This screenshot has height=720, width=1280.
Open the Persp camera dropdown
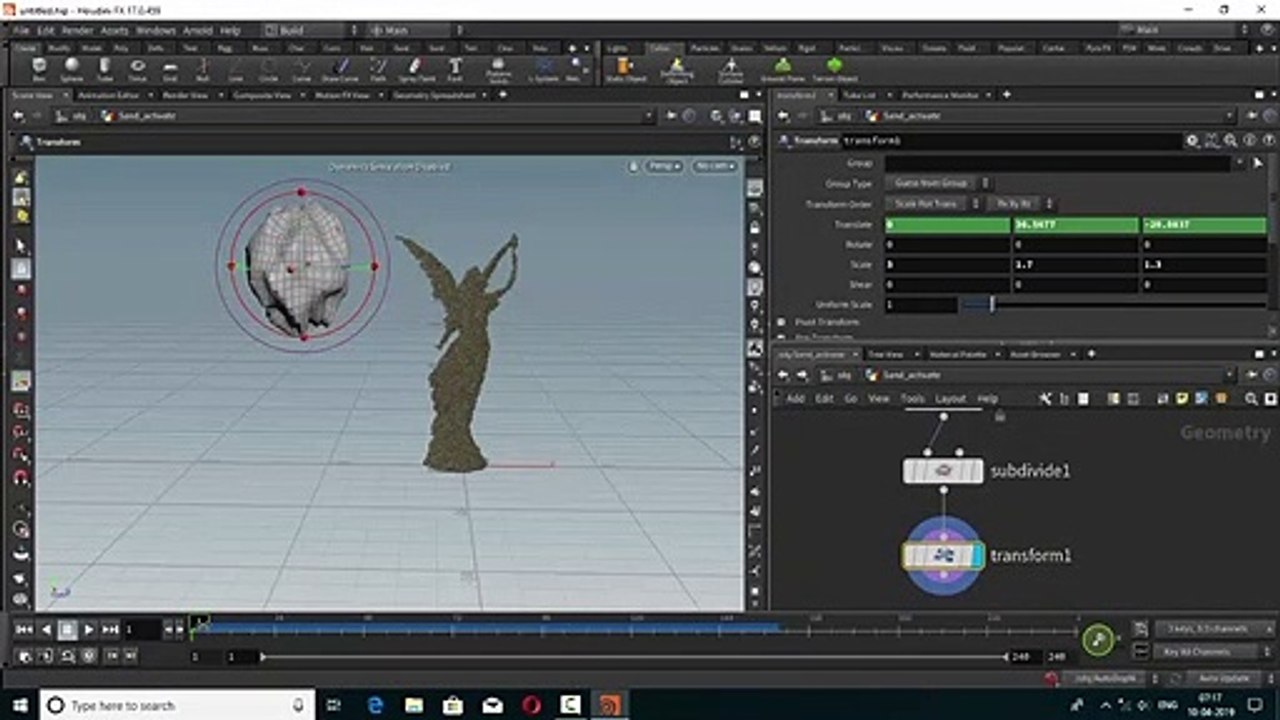pyautogui.click(x=665, y=166)
